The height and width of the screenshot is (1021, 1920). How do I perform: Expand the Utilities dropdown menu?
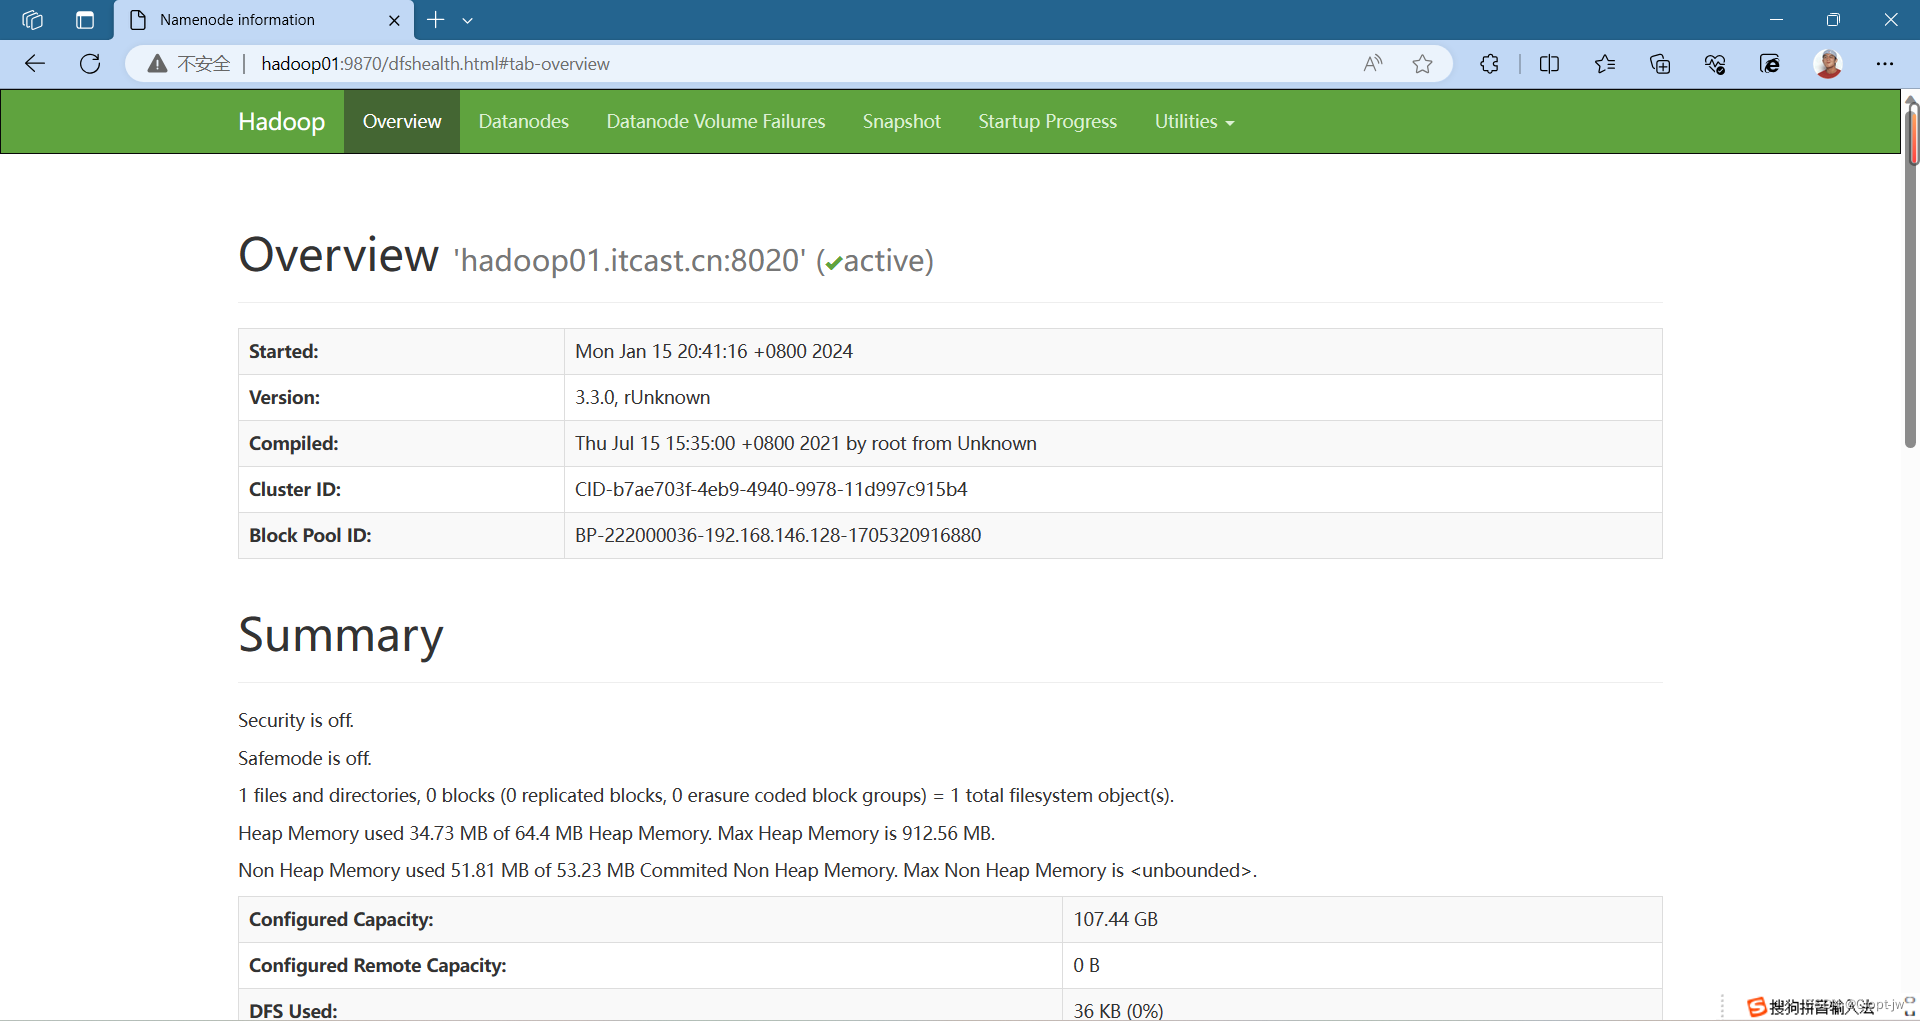coord(1194,121)
